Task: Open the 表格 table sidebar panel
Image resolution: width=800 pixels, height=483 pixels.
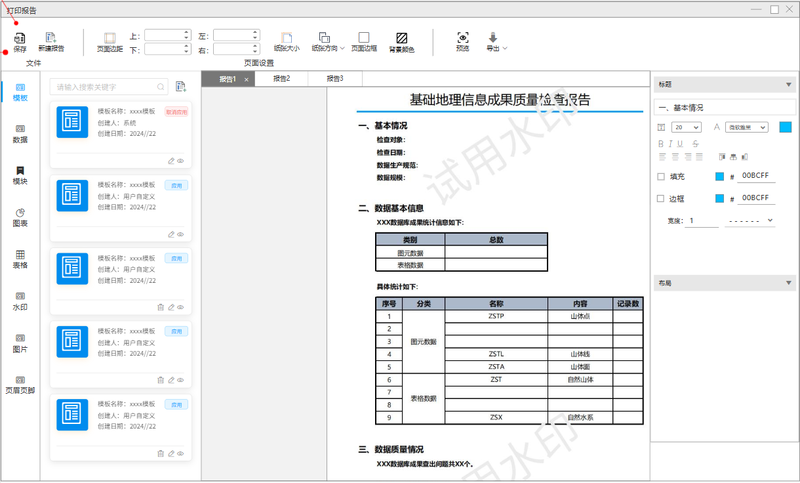Action: point(20,260)
